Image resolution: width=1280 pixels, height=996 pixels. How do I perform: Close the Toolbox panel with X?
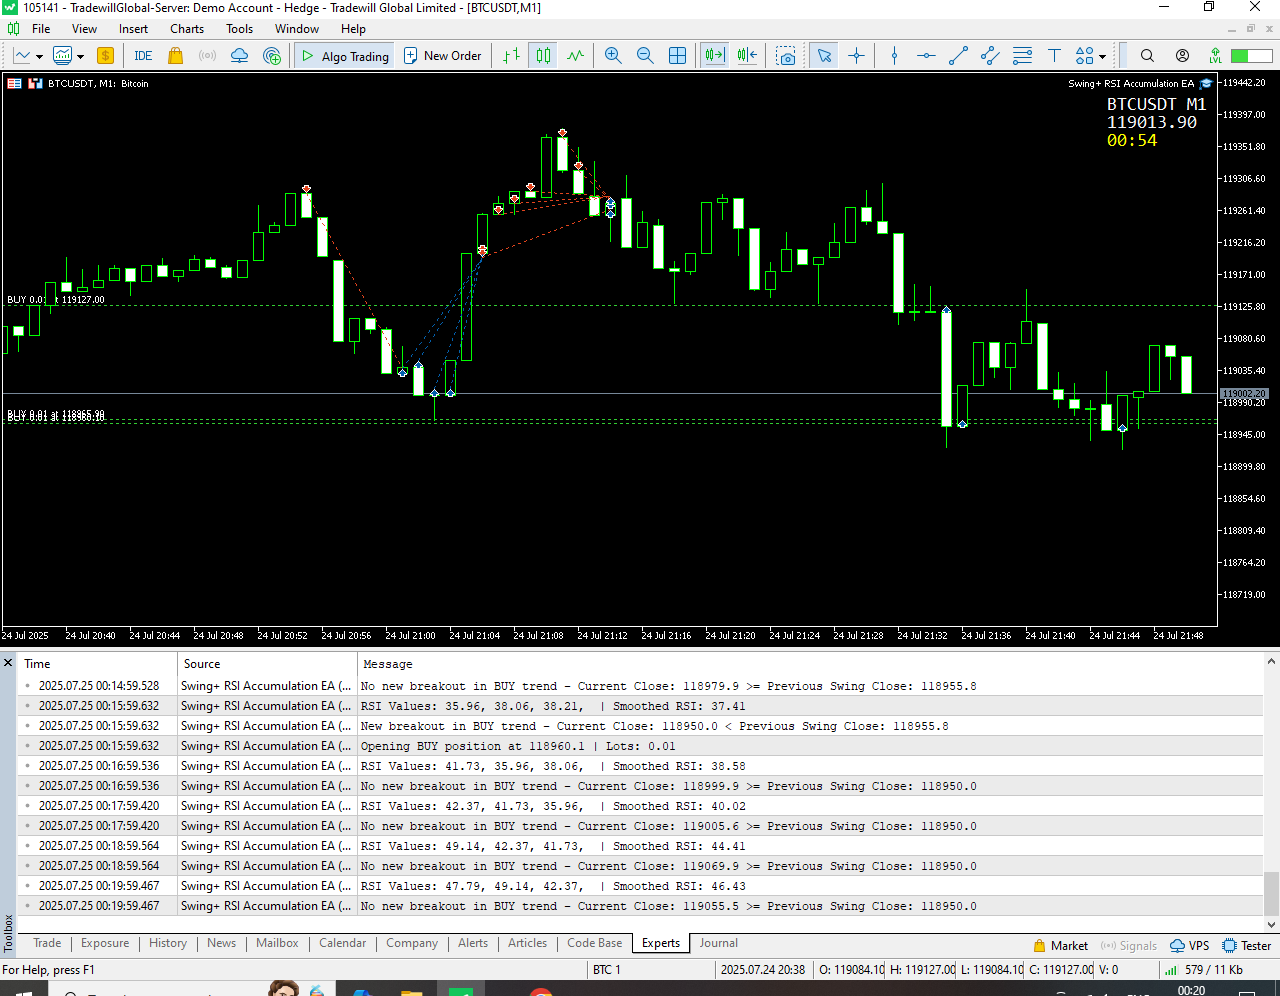click(8, 663)
